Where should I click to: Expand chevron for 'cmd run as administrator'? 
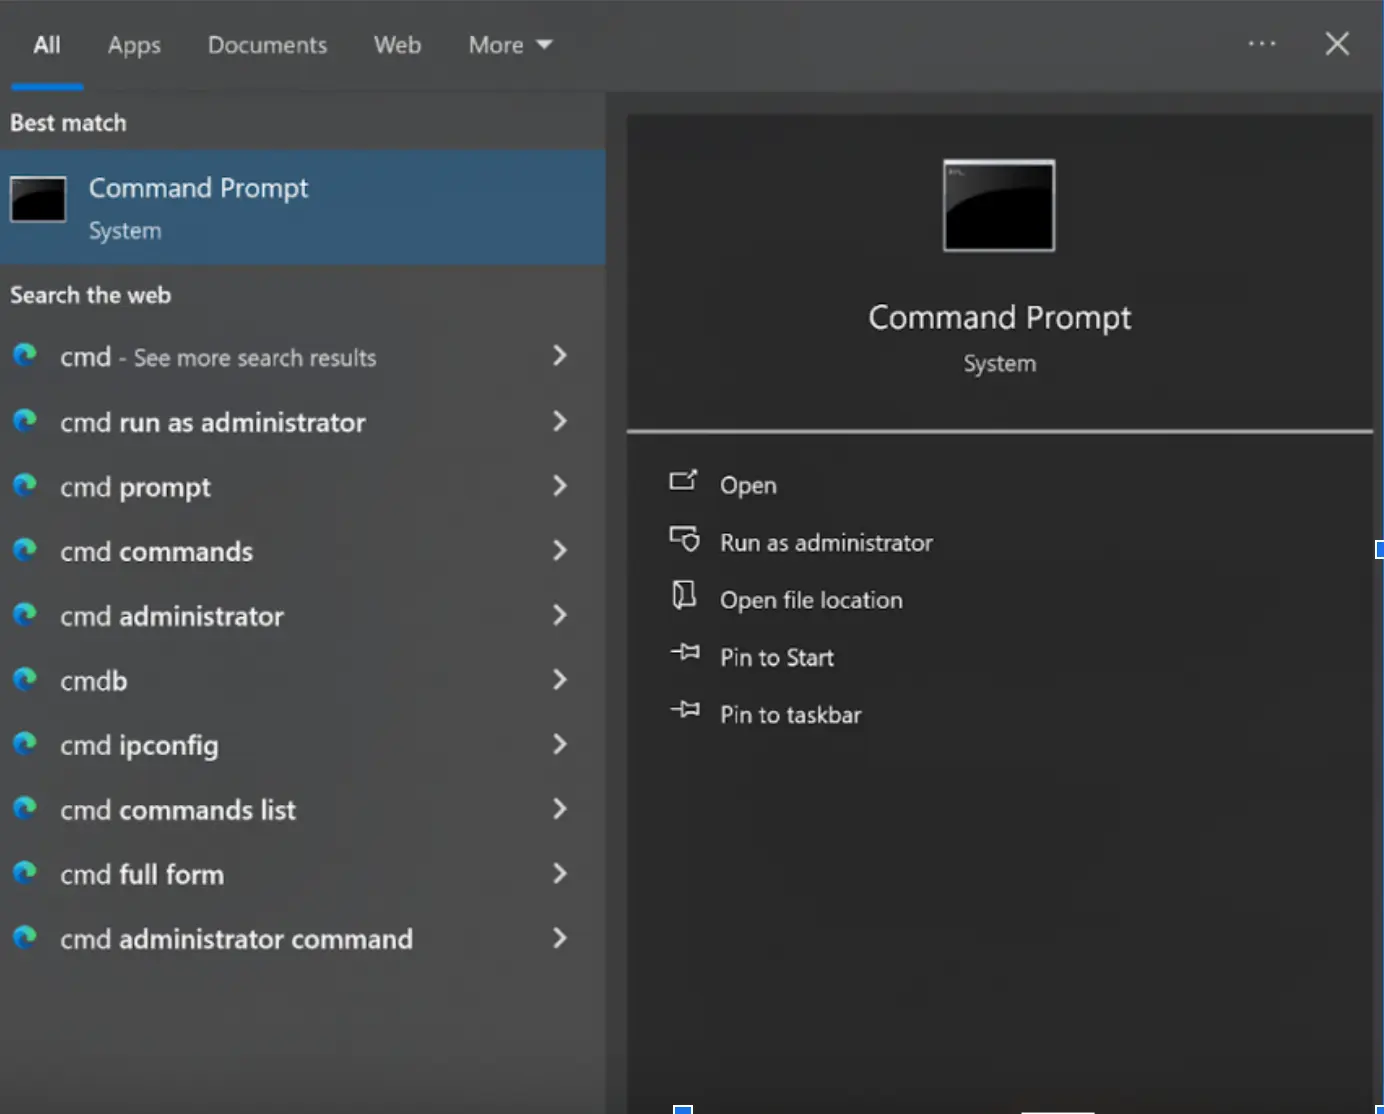[560, 421]
